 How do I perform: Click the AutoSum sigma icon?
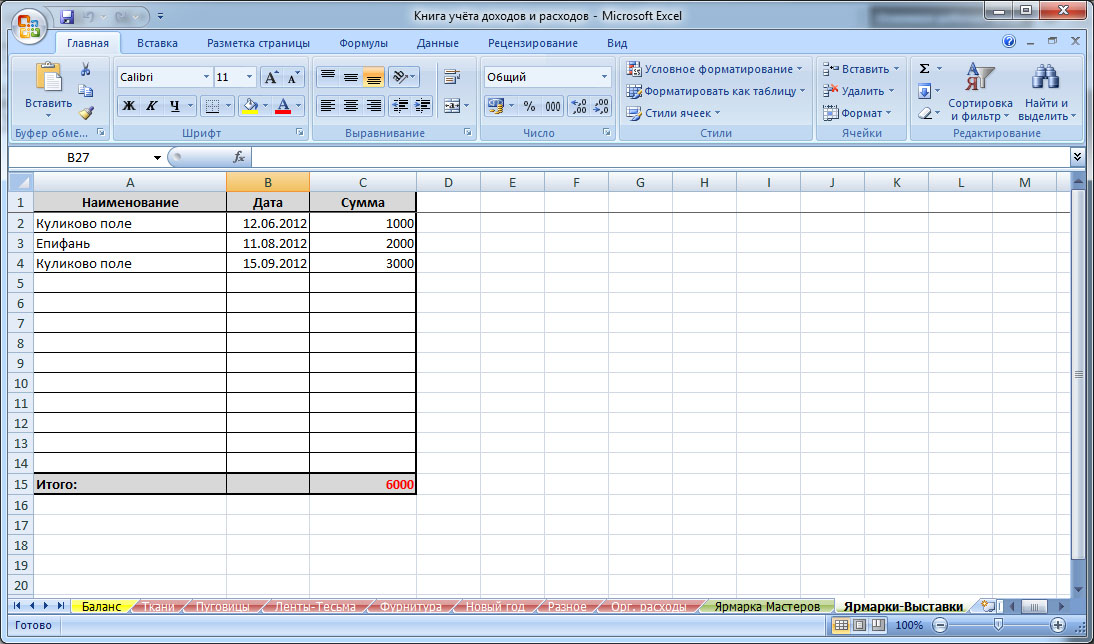(924, 69)
